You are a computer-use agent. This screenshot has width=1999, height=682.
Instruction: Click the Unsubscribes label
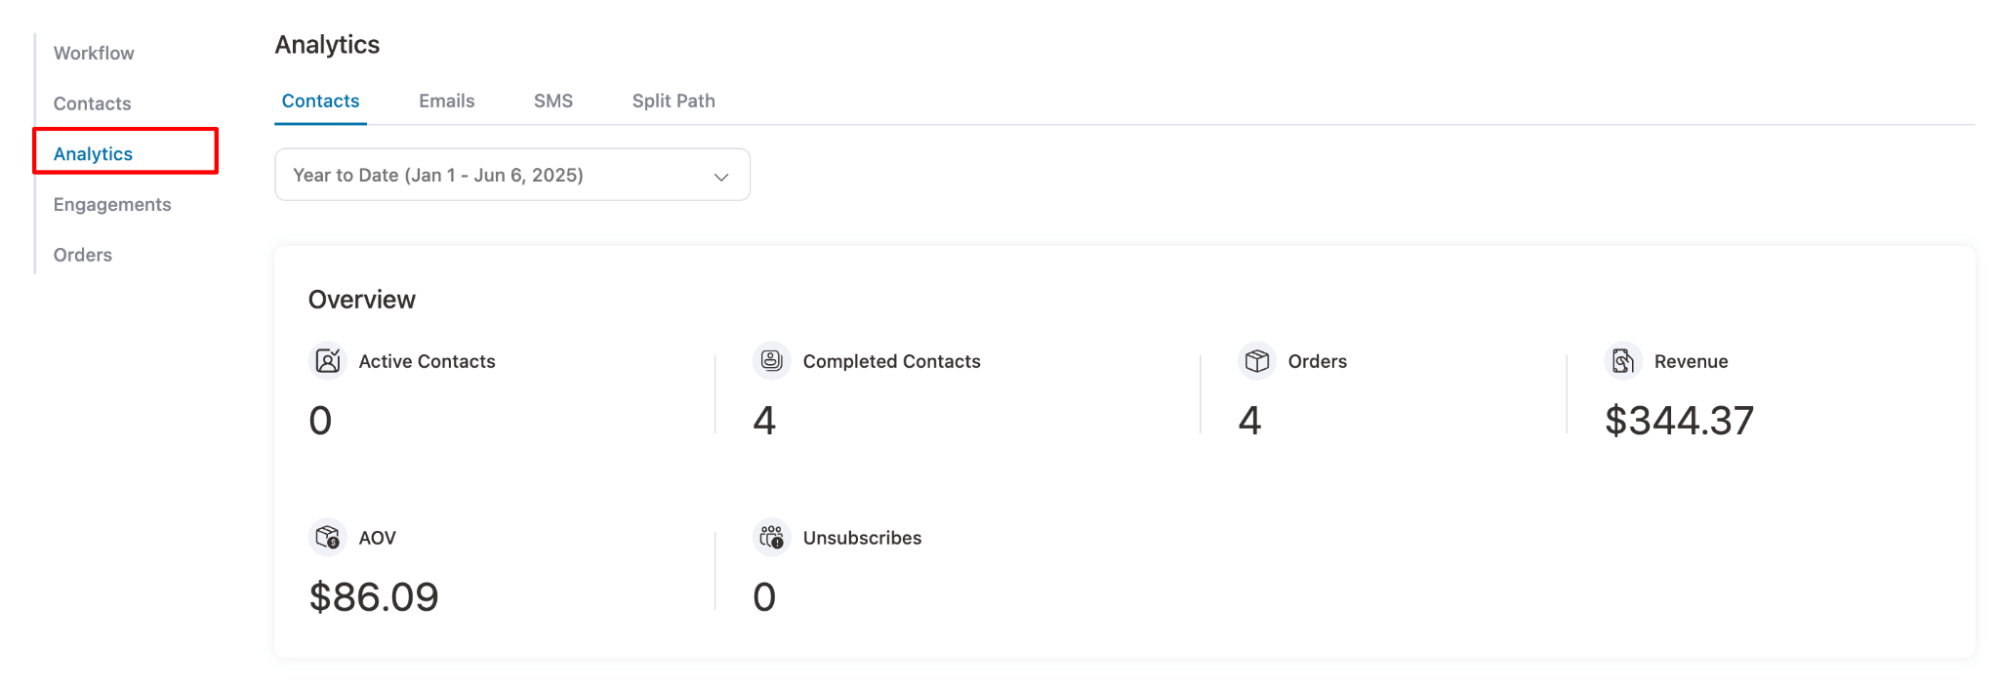point(862,538)
